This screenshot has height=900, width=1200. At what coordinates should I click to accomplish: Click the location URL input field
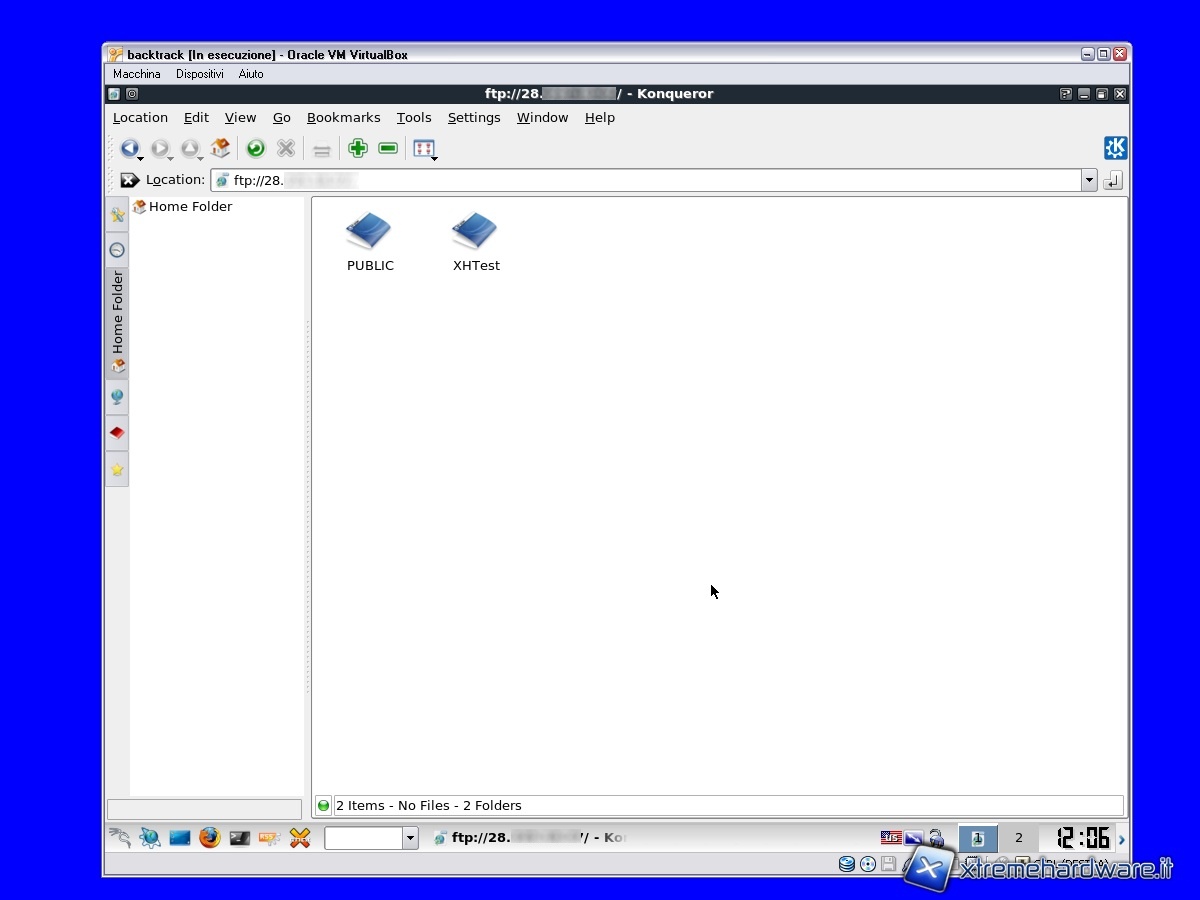(x=650, y=180)
